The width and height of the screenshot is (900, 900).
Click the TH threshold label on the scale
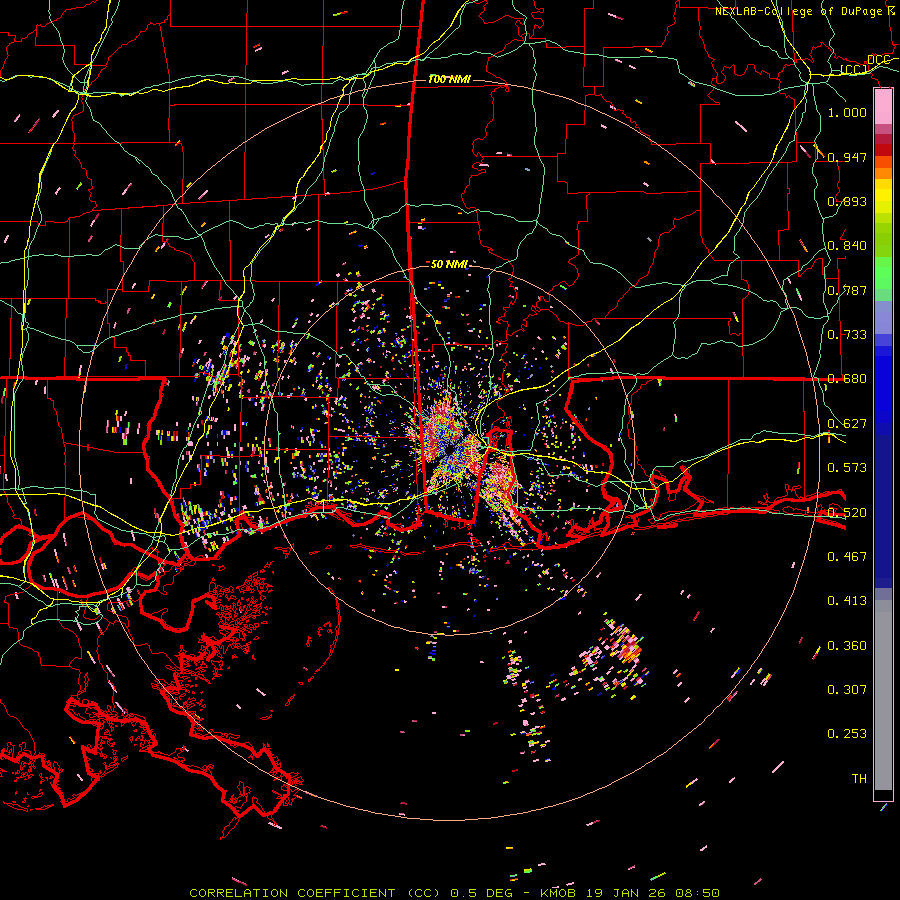click(x=859, y=779)
